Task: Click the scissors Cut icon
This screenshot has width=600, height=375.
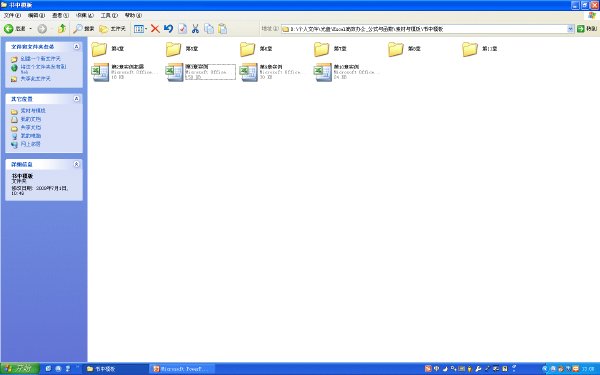Action: (x=196, y=29)
